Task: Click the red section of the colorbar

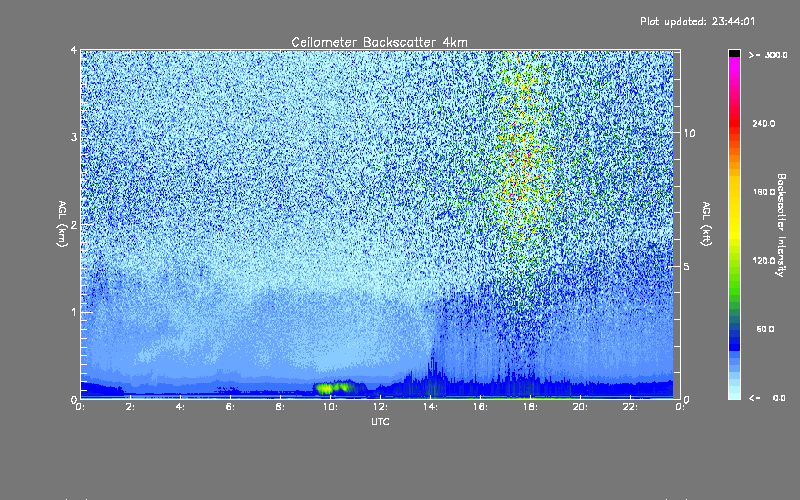Action: [x=734, y=122]
